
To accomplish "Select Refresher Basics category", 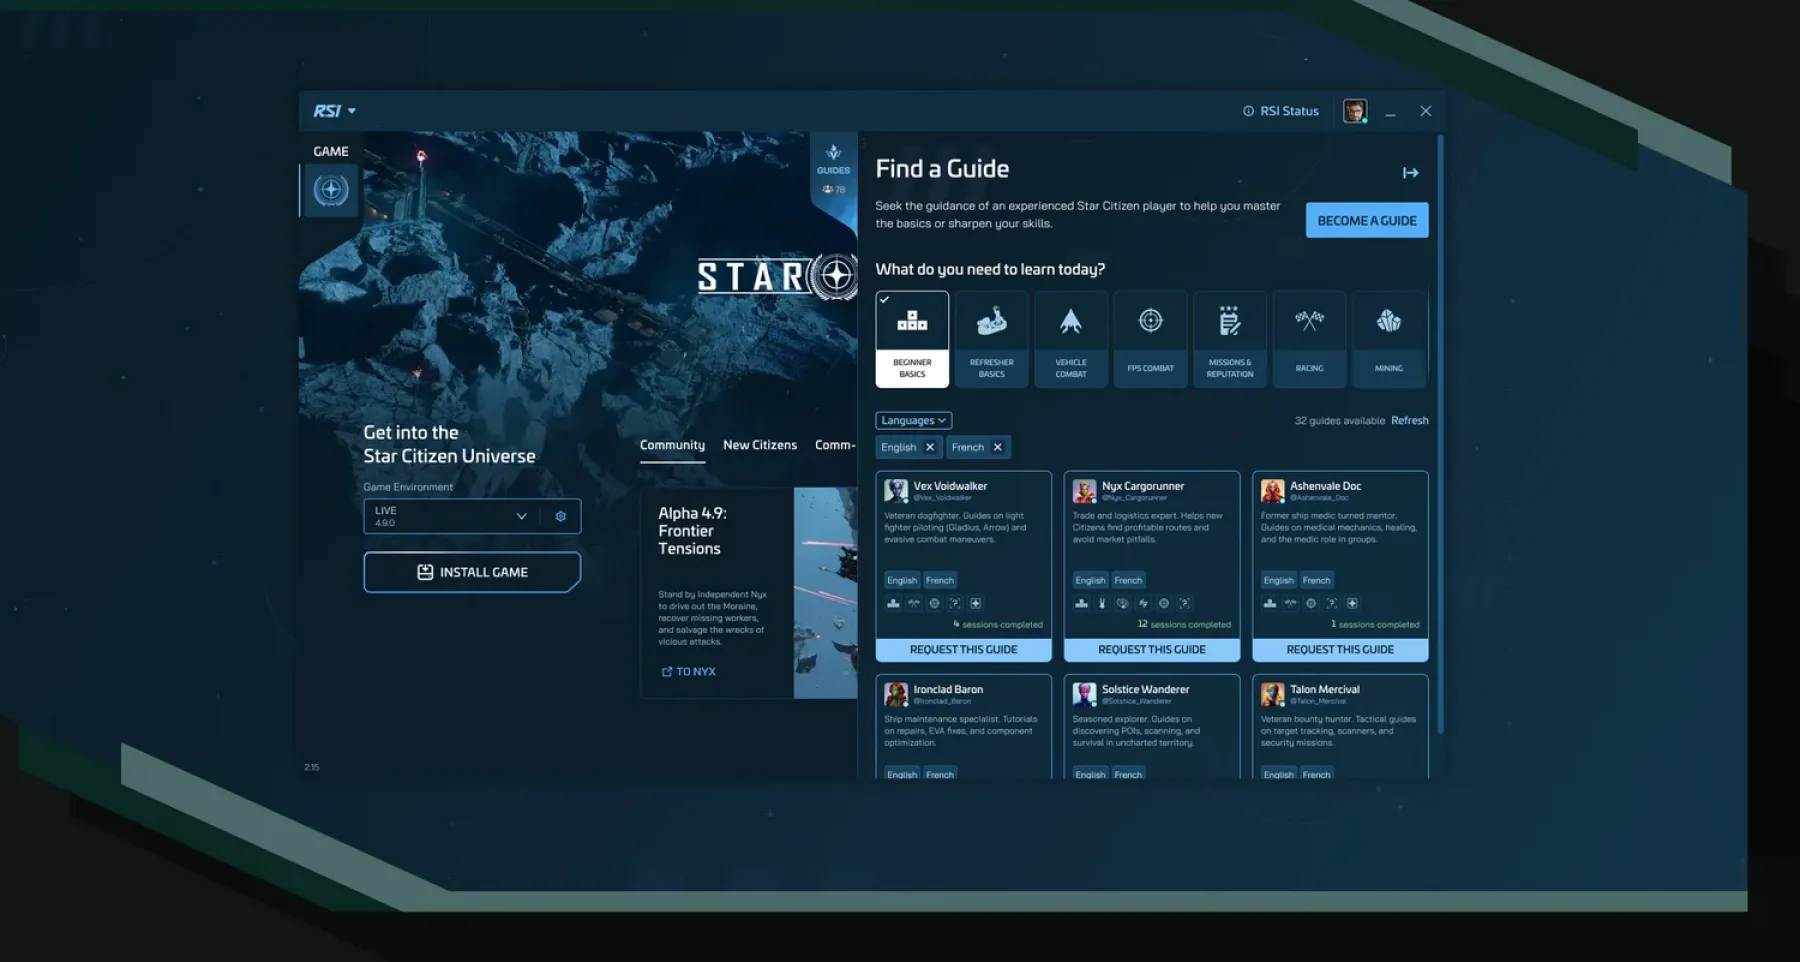I will pos(991,339).
